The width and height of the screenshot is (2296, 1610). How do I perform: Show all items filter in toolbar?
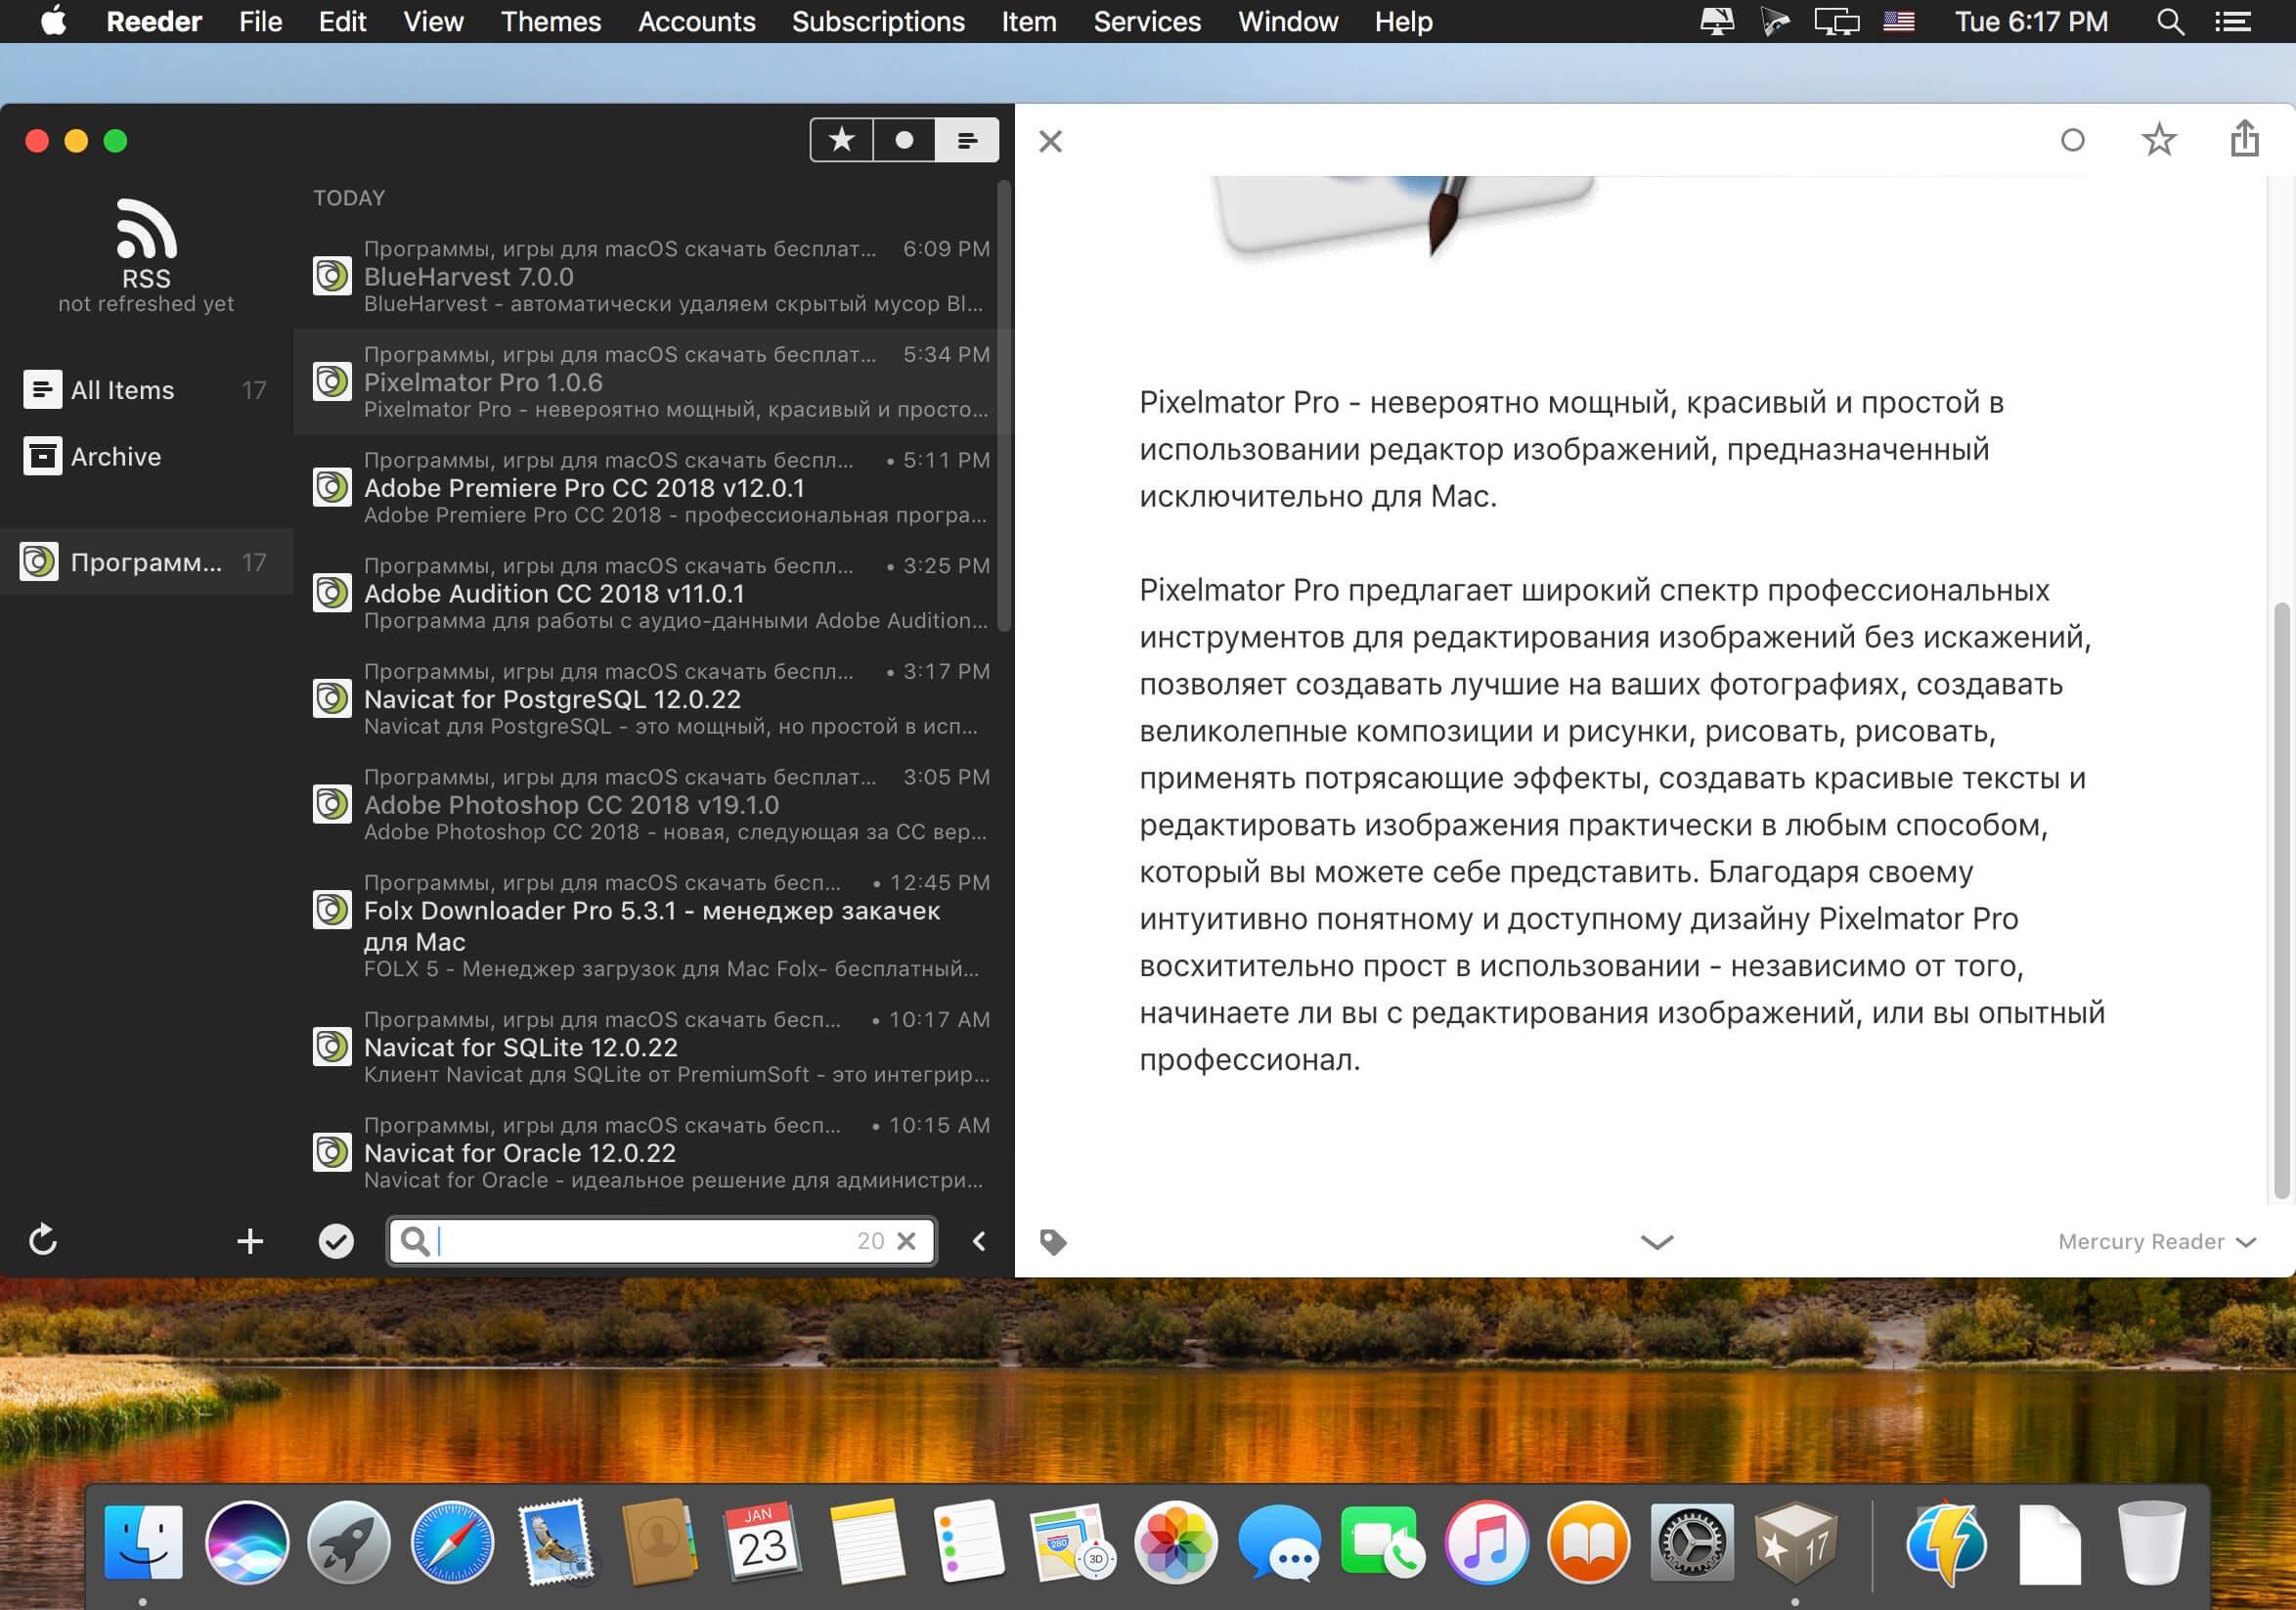pos(967,140)
